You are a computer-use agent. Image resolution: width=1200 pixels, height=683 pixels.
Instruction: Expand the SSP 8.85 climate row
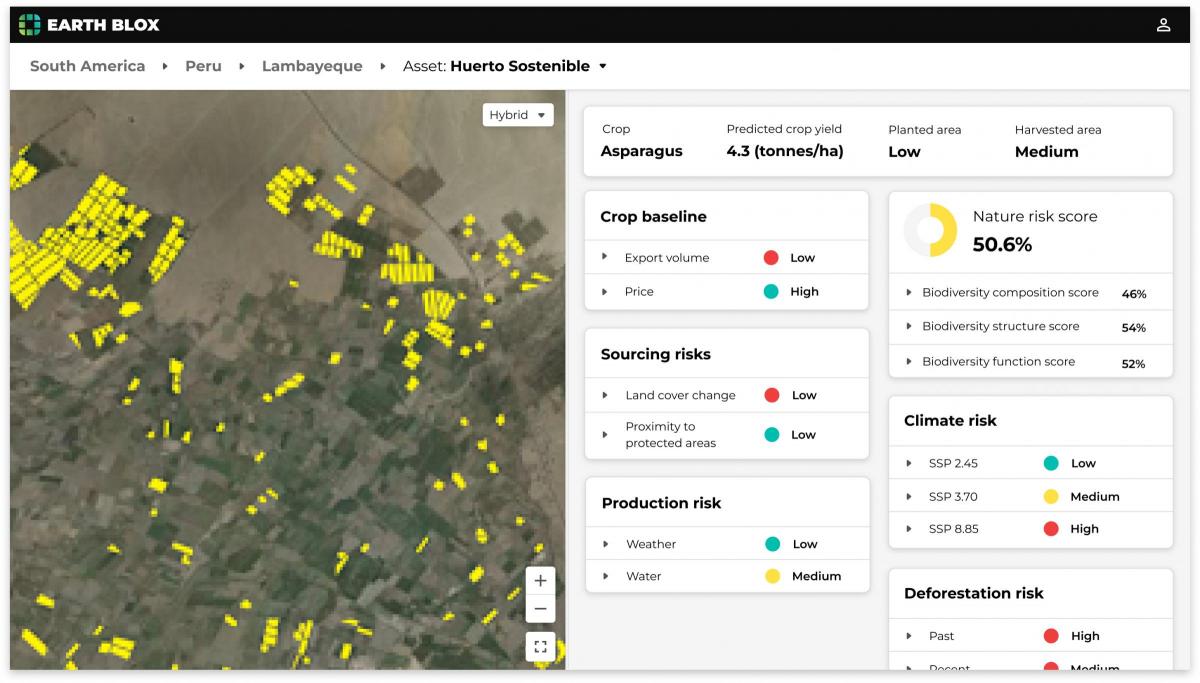908,529
